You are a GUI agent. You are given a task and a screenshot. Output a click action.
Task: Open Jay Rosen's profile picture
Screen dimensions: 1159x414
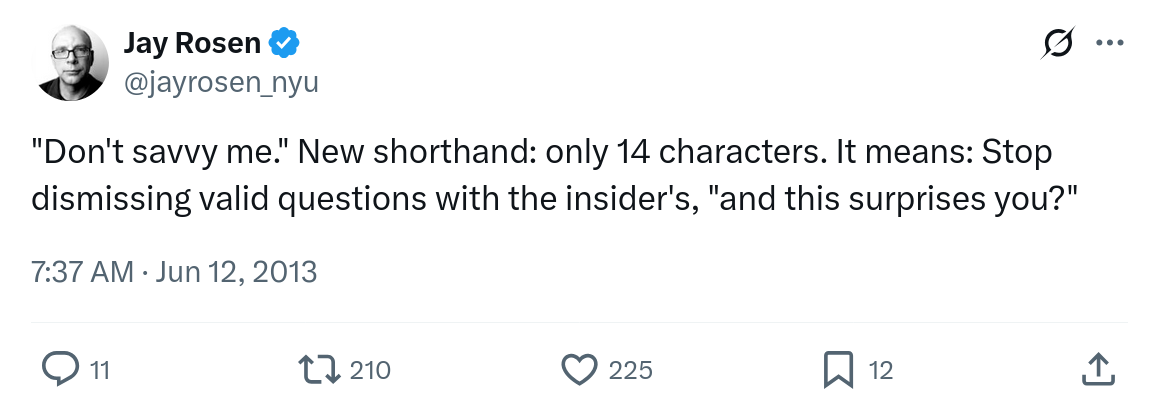tap(71, 62)
